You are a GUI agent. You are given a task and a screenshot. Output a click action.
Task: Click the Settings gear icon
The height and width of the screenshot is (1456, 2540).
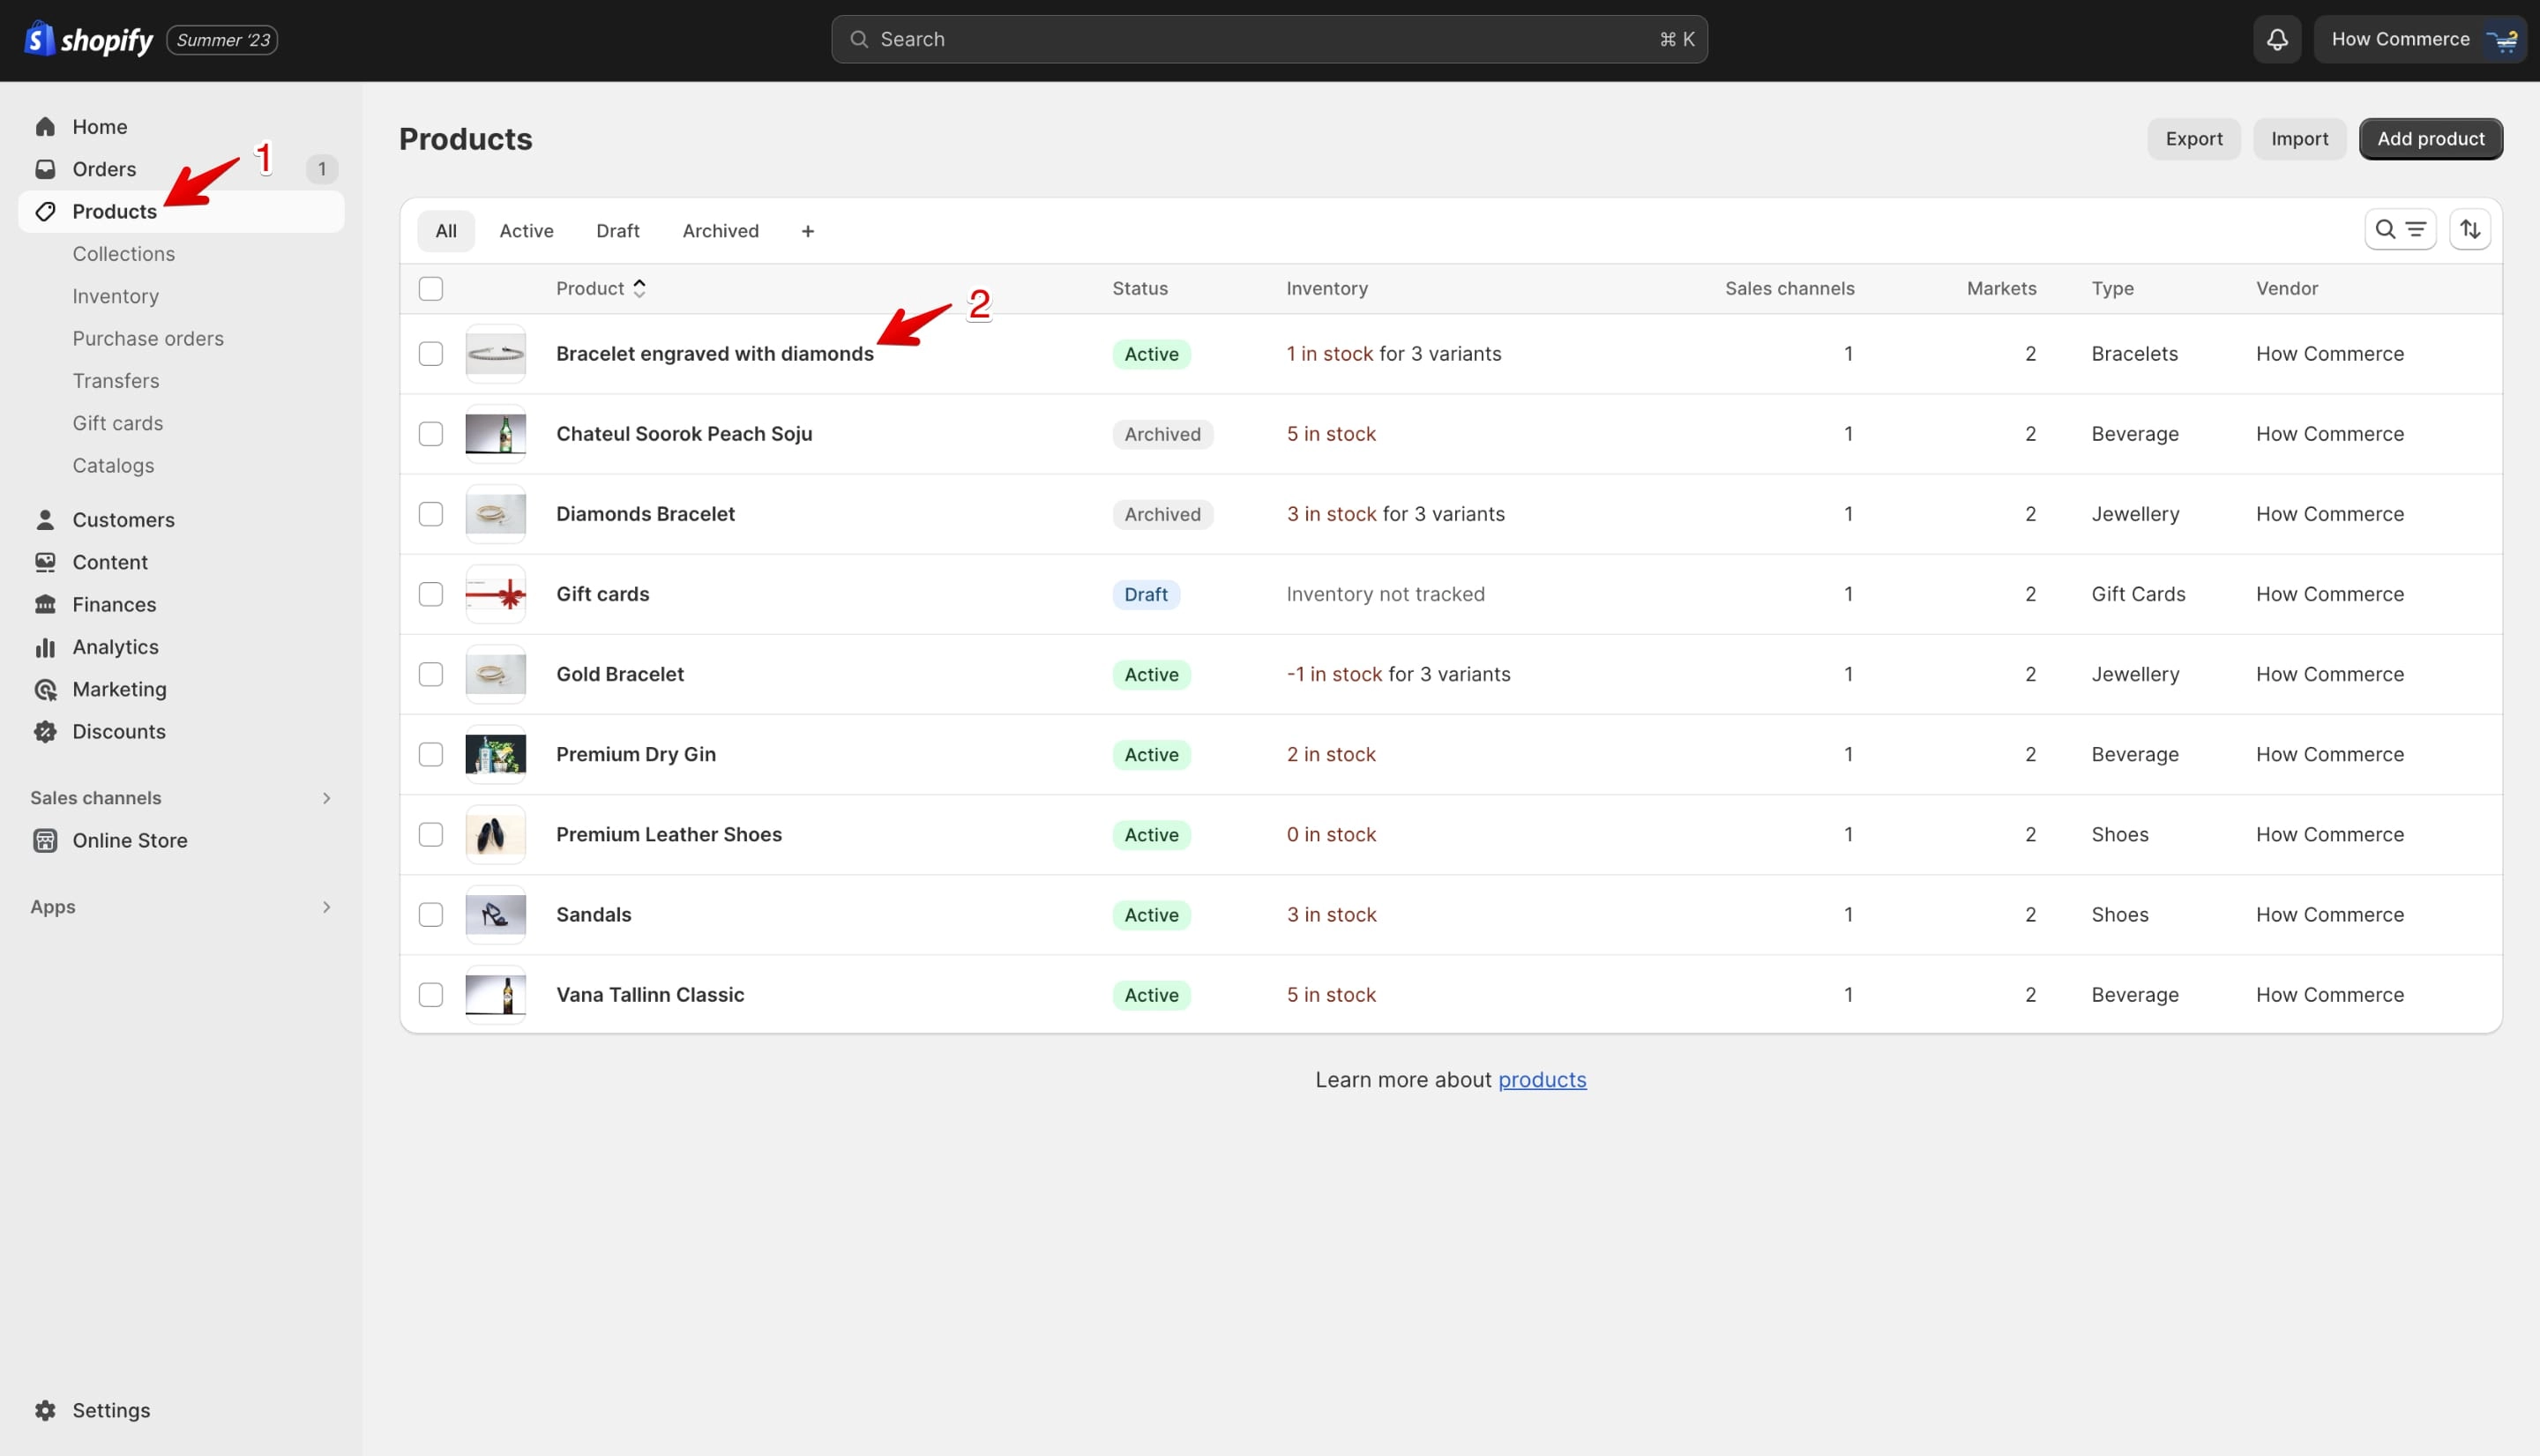45,1410
